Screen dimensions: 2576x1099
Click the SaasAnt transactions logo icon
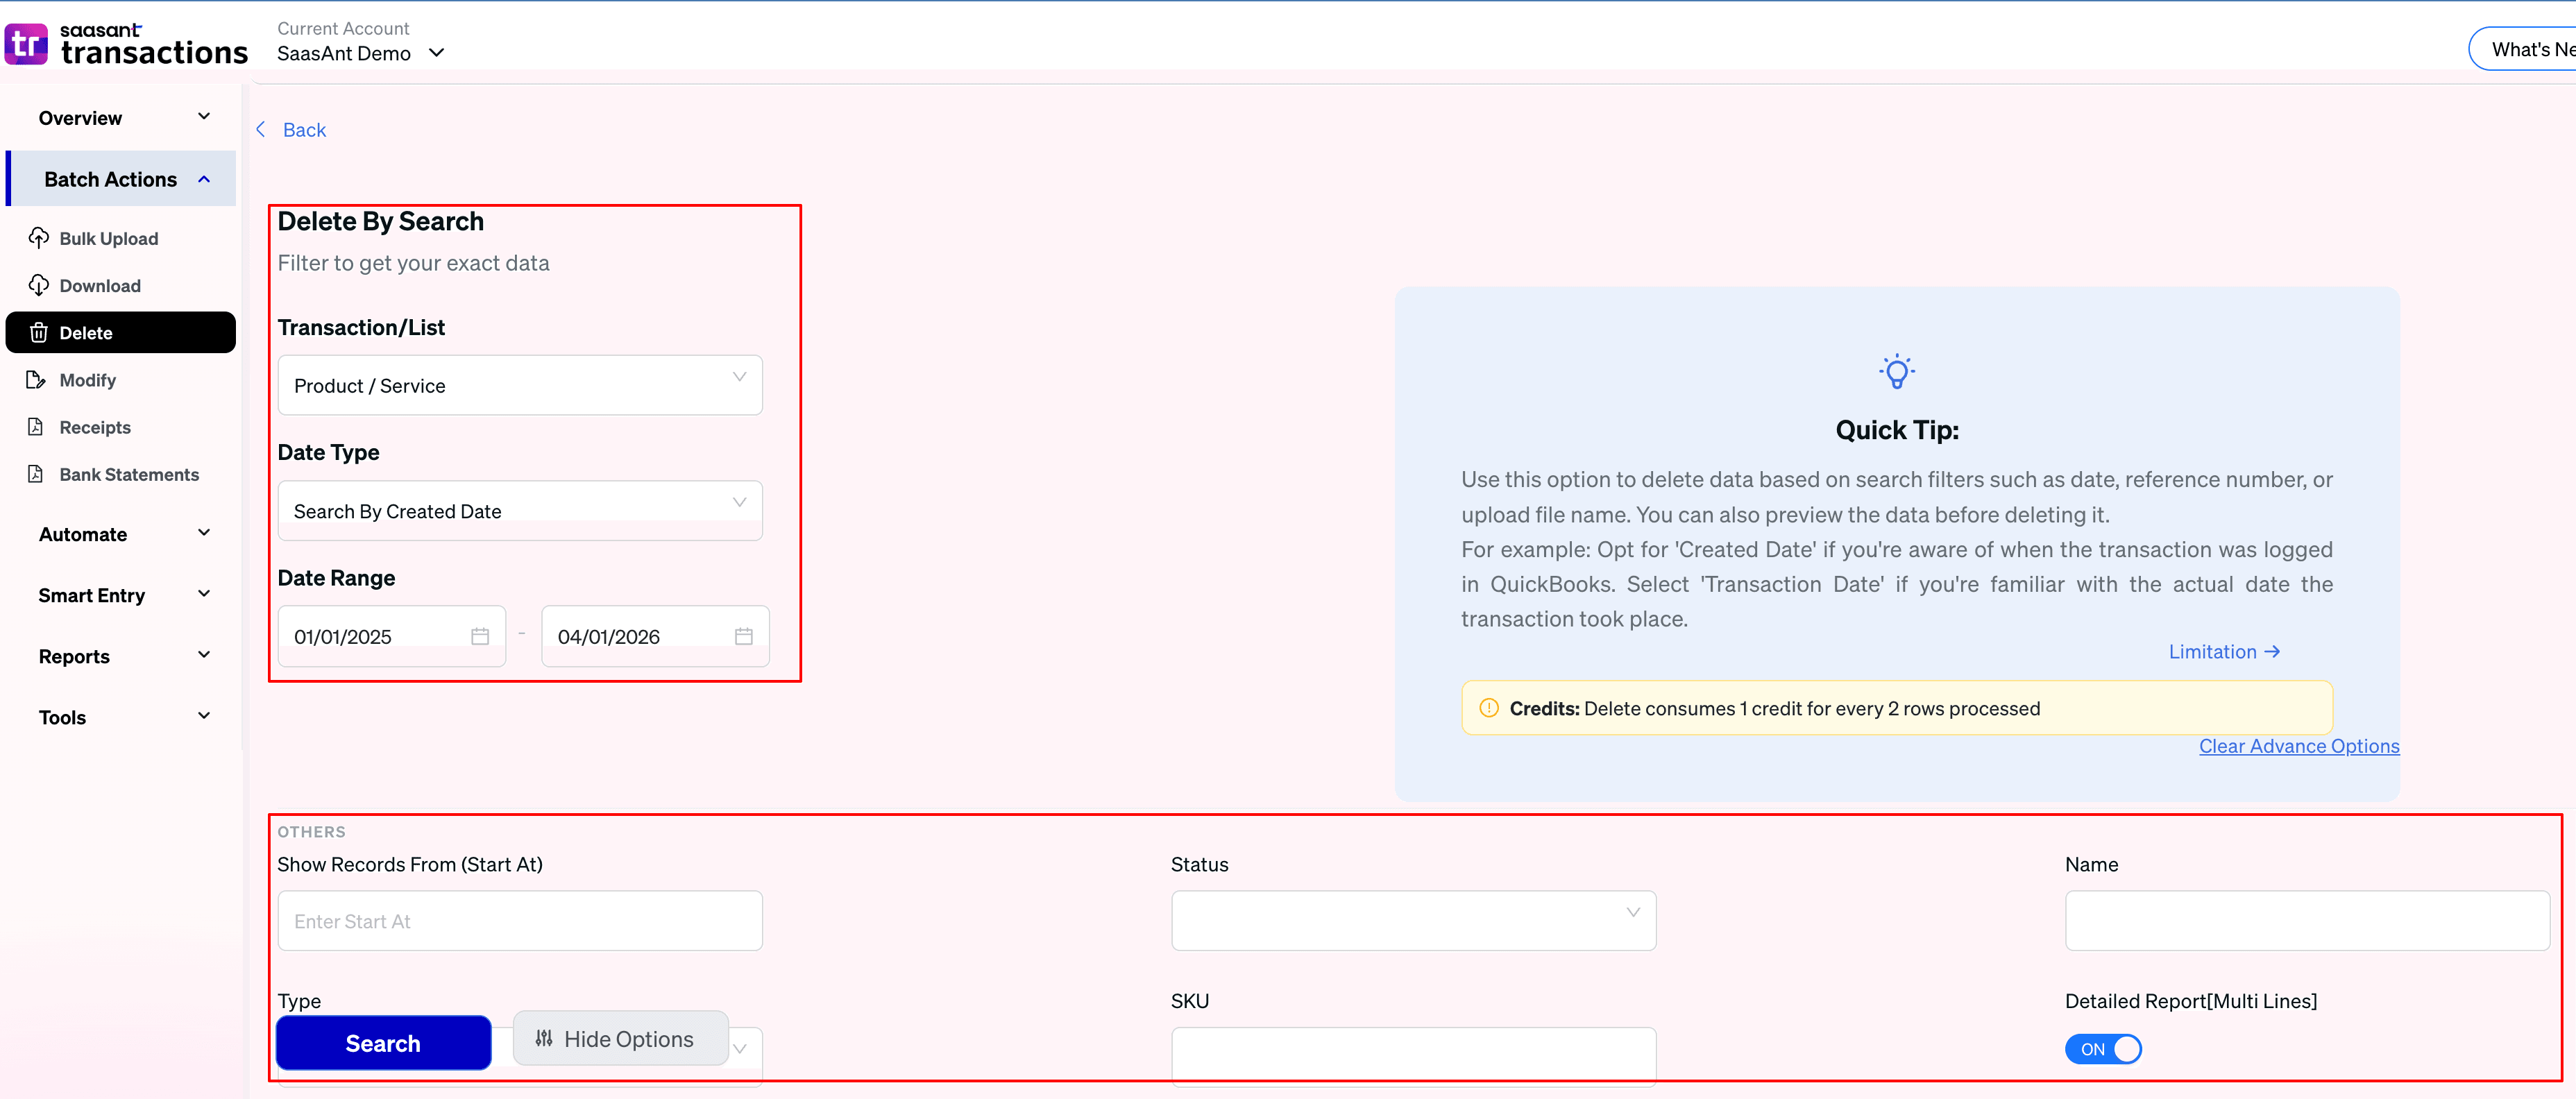coord(26,45)
